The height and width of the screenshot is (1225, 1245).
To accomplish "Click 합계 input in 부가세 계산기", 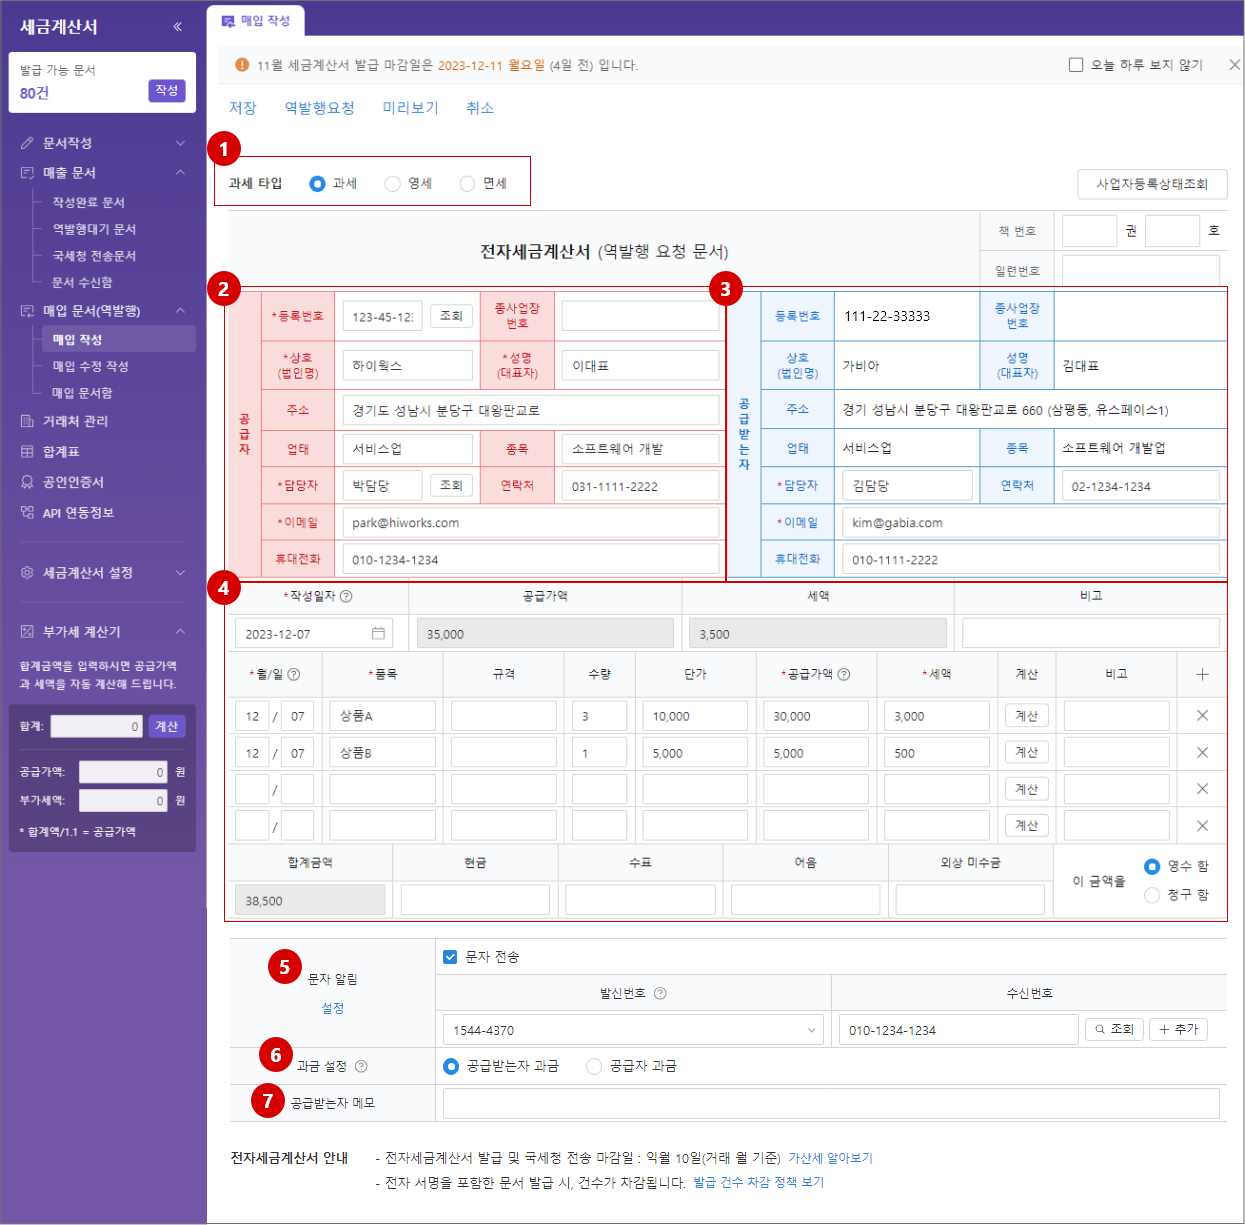I will coord(97,727).
